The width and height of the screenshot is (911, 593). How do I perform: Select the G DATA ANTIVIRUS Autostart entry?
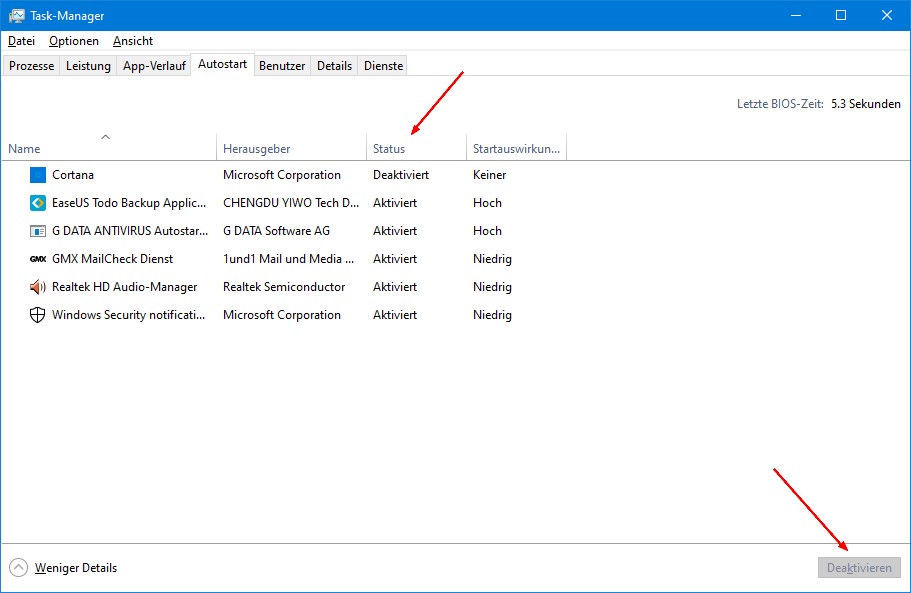coord(130,231)
